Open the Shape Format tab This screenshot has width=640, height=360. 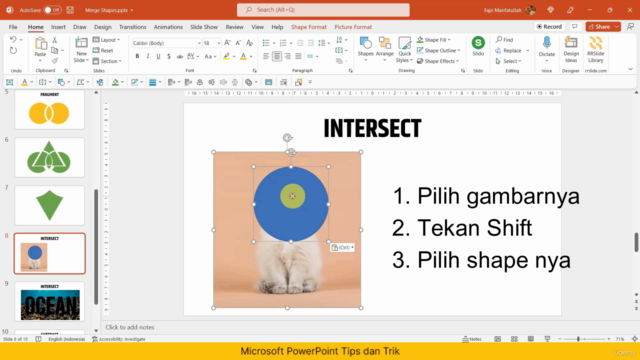click(309, 27)
